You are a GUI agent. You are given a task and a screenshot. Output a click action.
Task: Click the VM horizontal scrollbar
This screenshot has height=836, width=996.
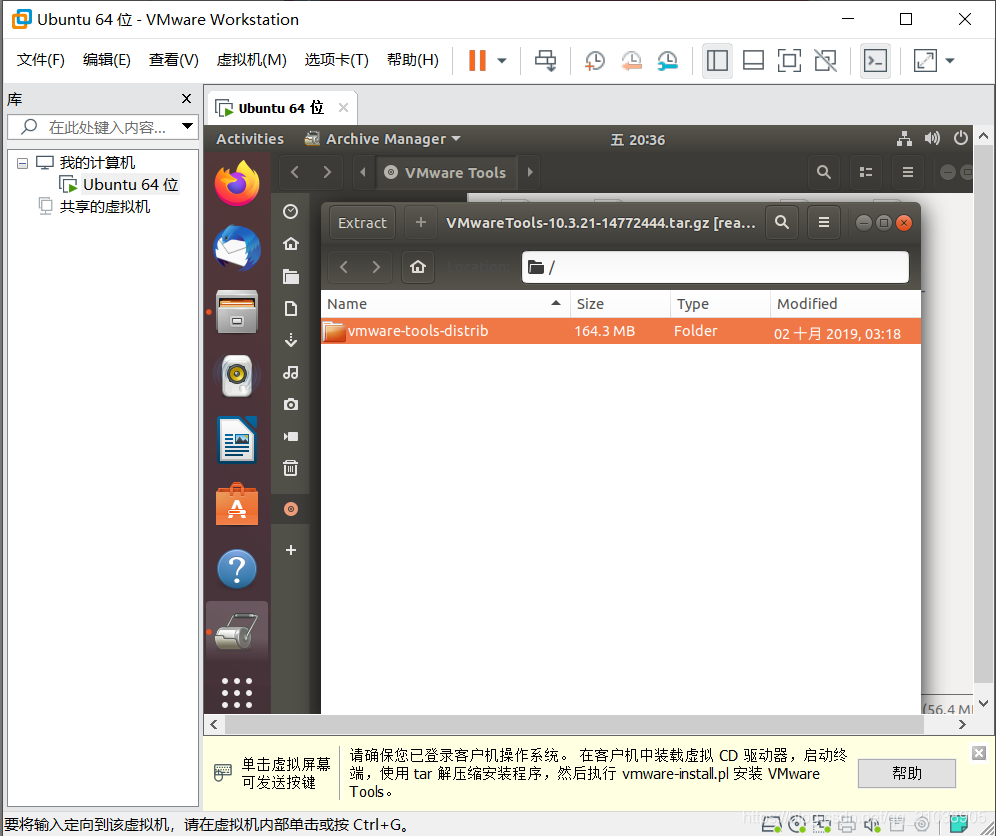(574, 724)
